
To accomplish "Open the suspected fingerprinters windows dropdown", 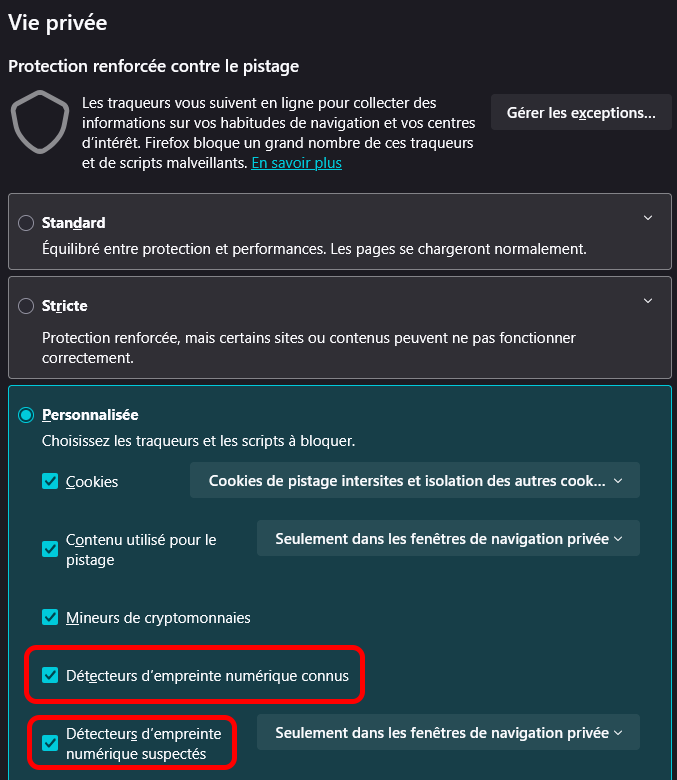I will [x=448, y=733].
